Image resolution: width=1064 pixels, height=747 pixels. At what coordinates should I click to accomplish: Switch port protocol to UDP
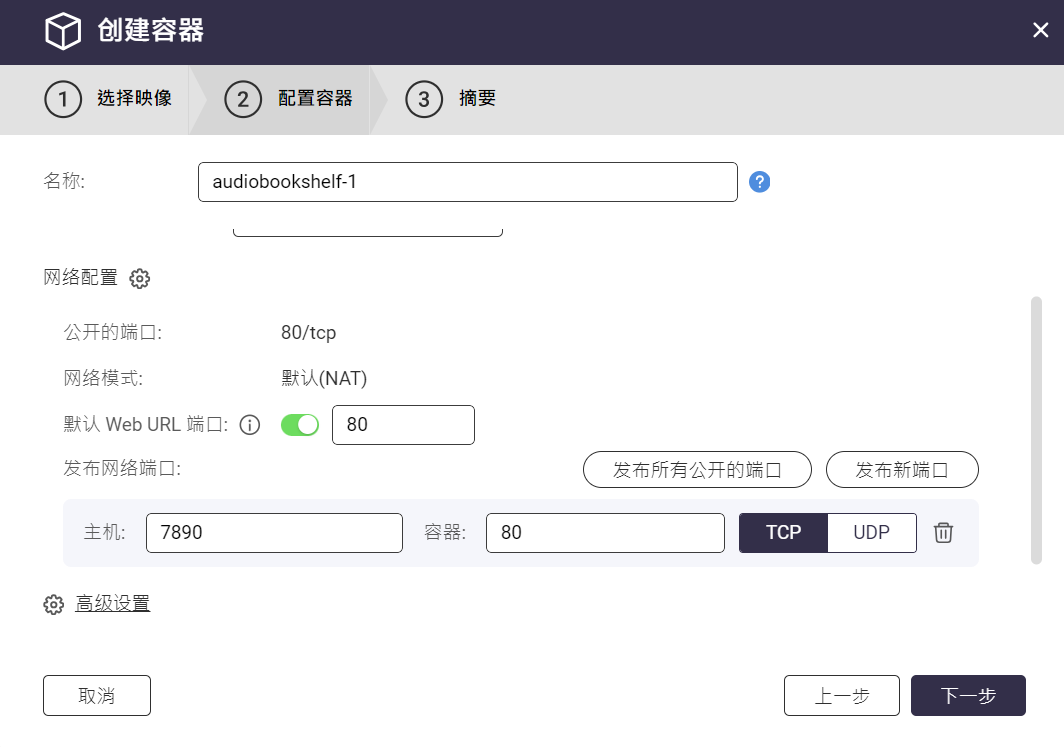coord(871,533)
